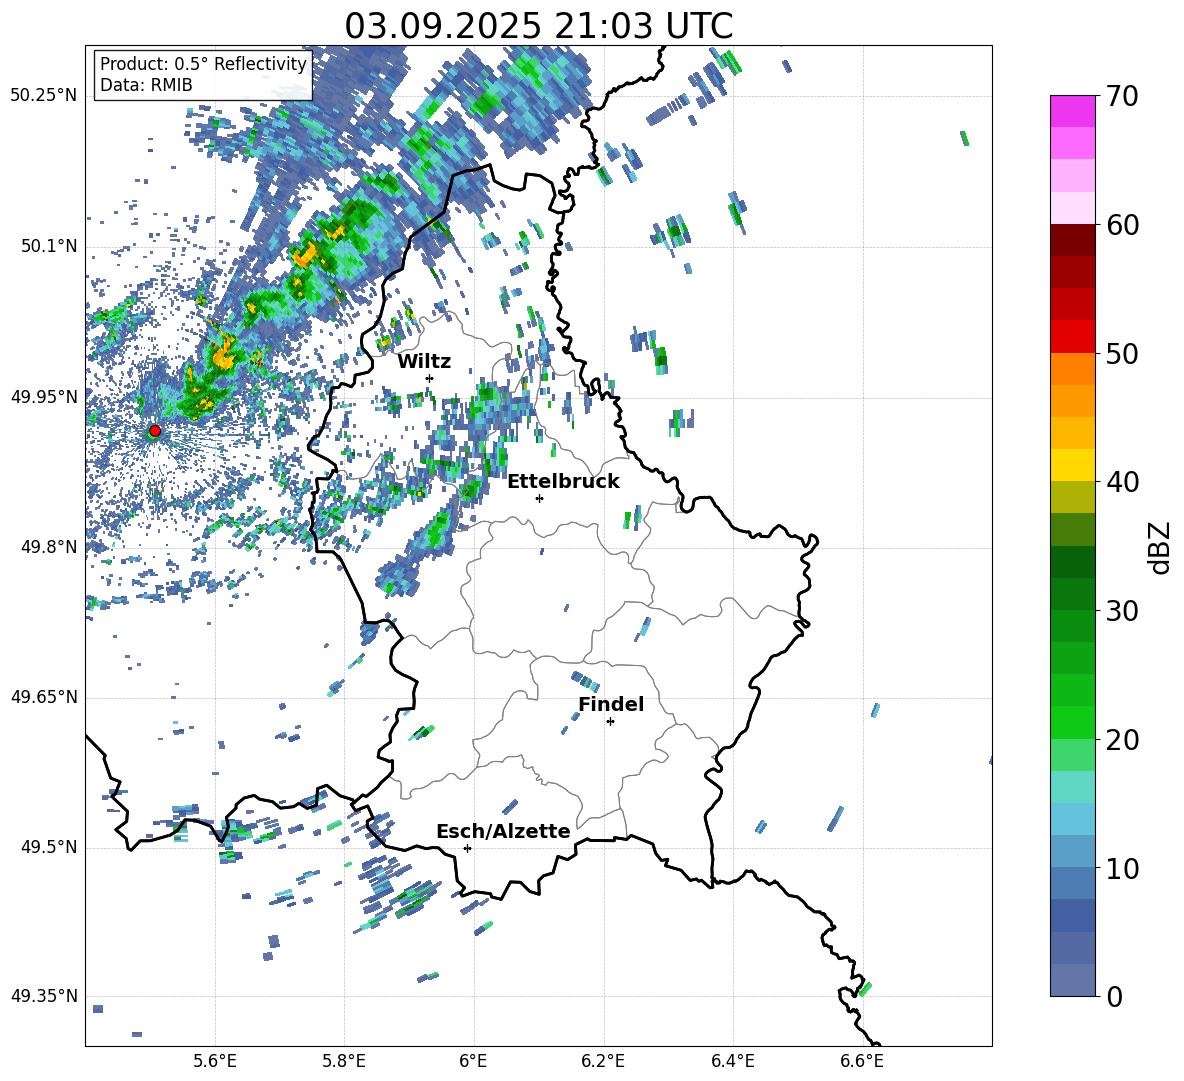Click the colorbar value 10
Viewport: 1184px width, 1081px height.
click(x=1122, y=868)
